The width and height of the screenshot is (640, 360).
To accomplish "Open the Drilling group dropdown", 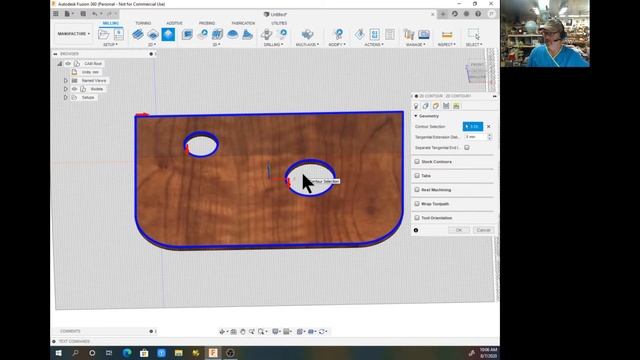I will 273,44.
